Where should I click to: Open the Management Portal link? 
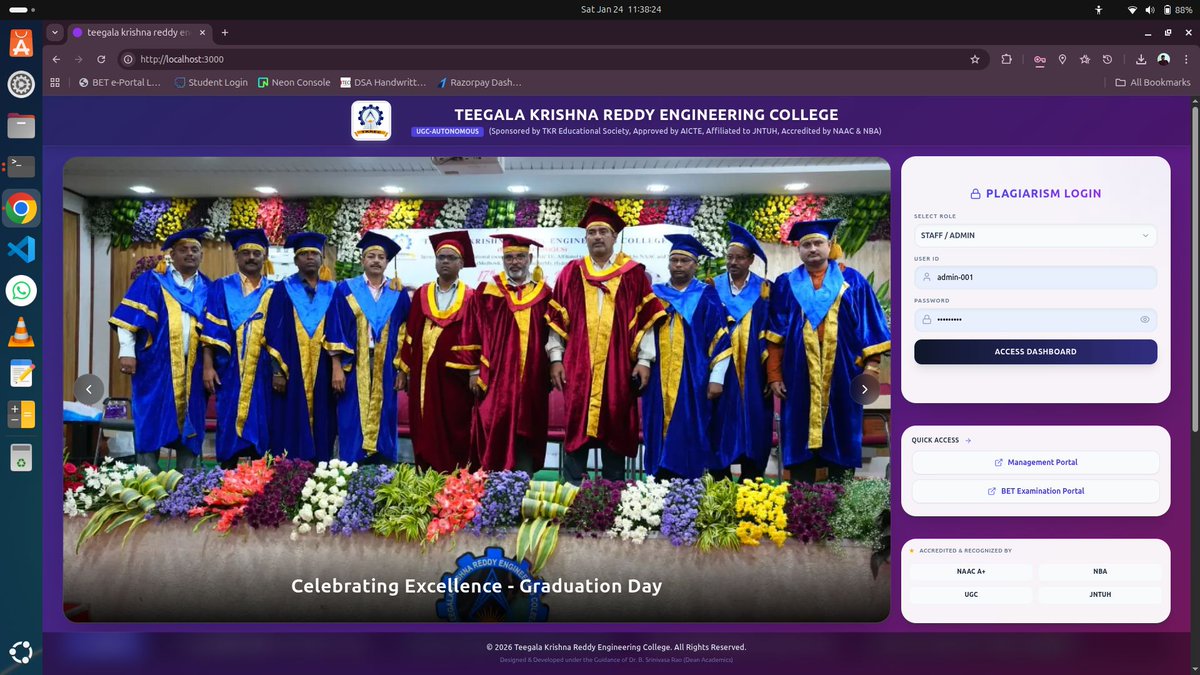point(1035,462)
